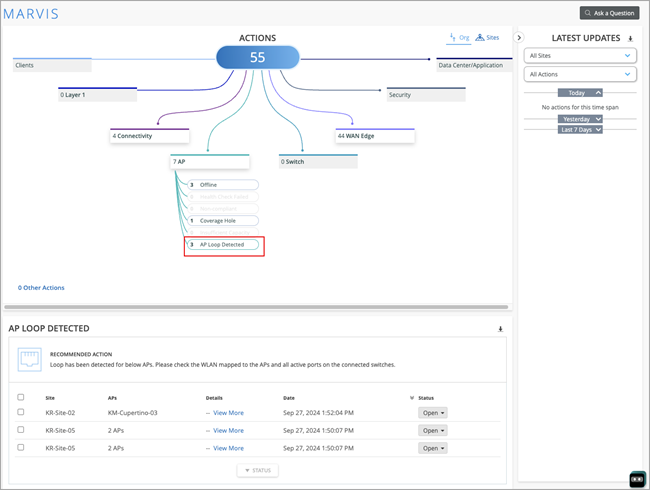The height and width of the screenshot is (490, 650).
Task: Check the select-all checkbox in table header
Action: point(22,397)
